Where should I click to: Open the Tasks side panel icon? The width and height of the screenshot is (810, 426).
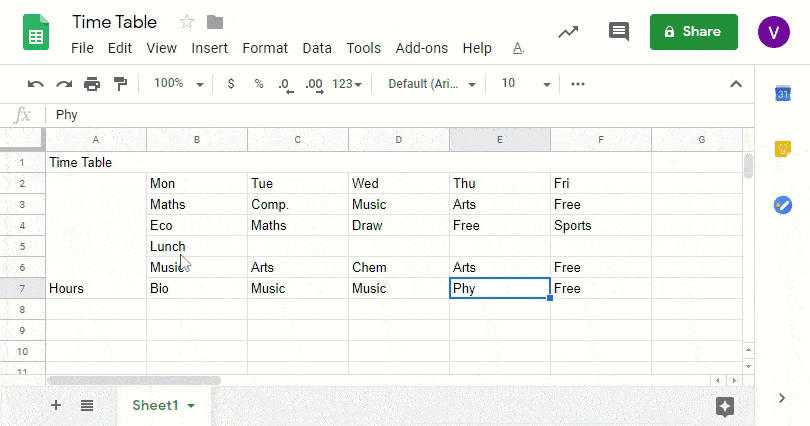(x=783, y=205)
